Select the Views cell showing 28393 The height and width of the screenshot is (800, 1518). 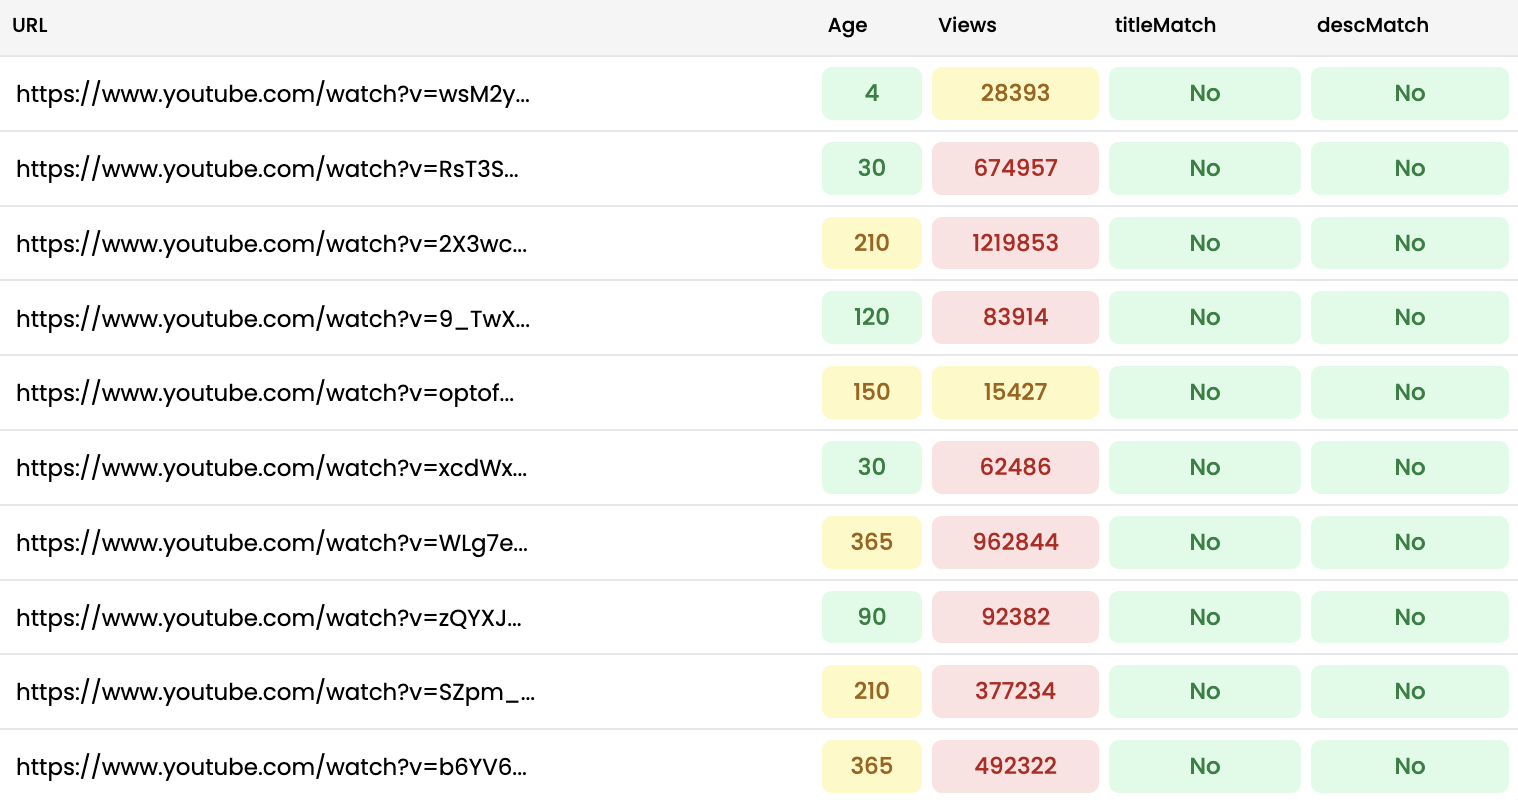(x=1015, y=94)
